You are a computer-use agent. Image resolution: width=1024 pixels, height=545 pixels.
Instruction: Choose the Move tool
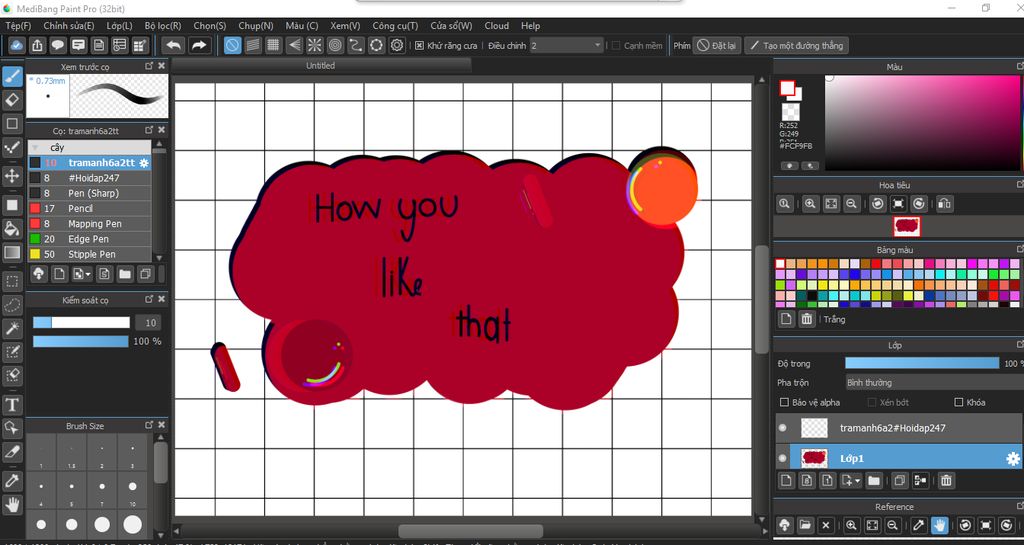point(12,176)
